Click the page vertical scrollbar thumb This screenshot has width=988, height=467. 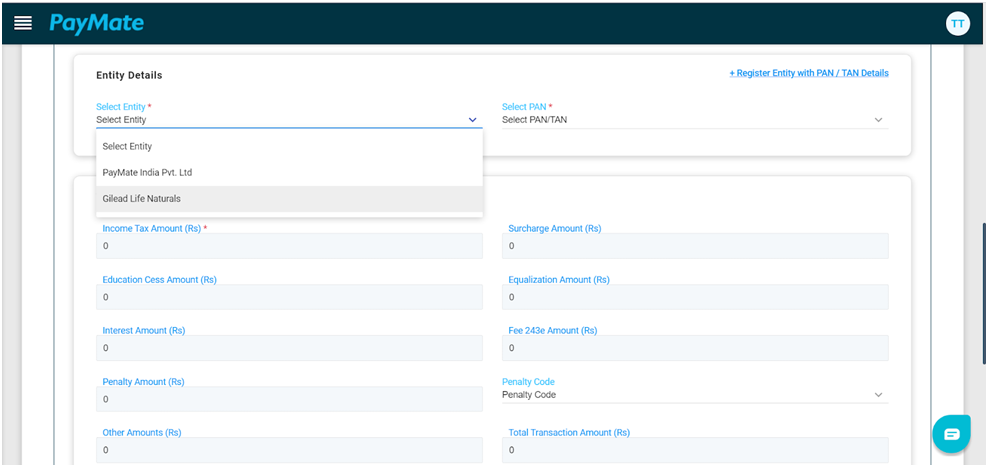(984, 293)
